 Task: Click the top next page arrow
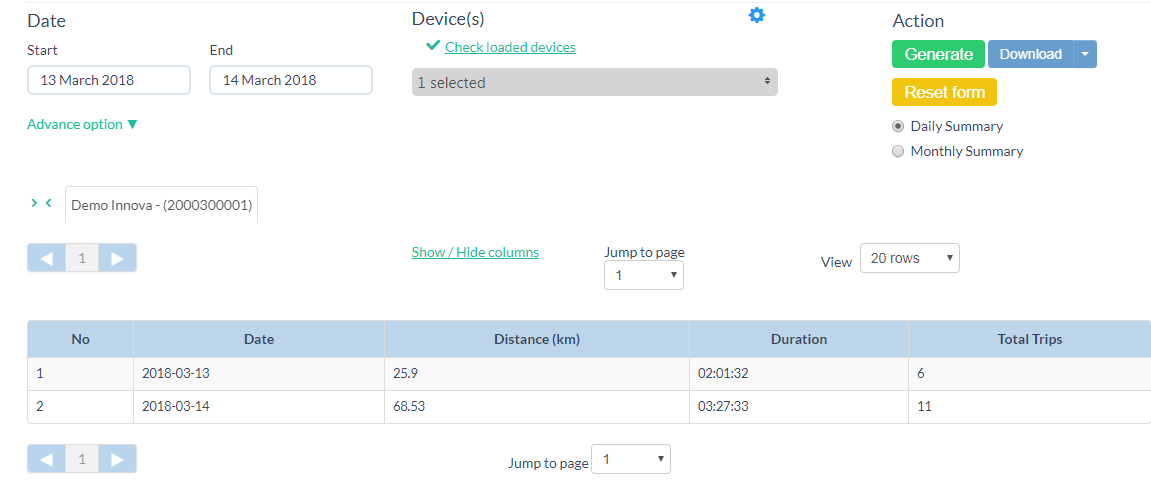(118, 258)
